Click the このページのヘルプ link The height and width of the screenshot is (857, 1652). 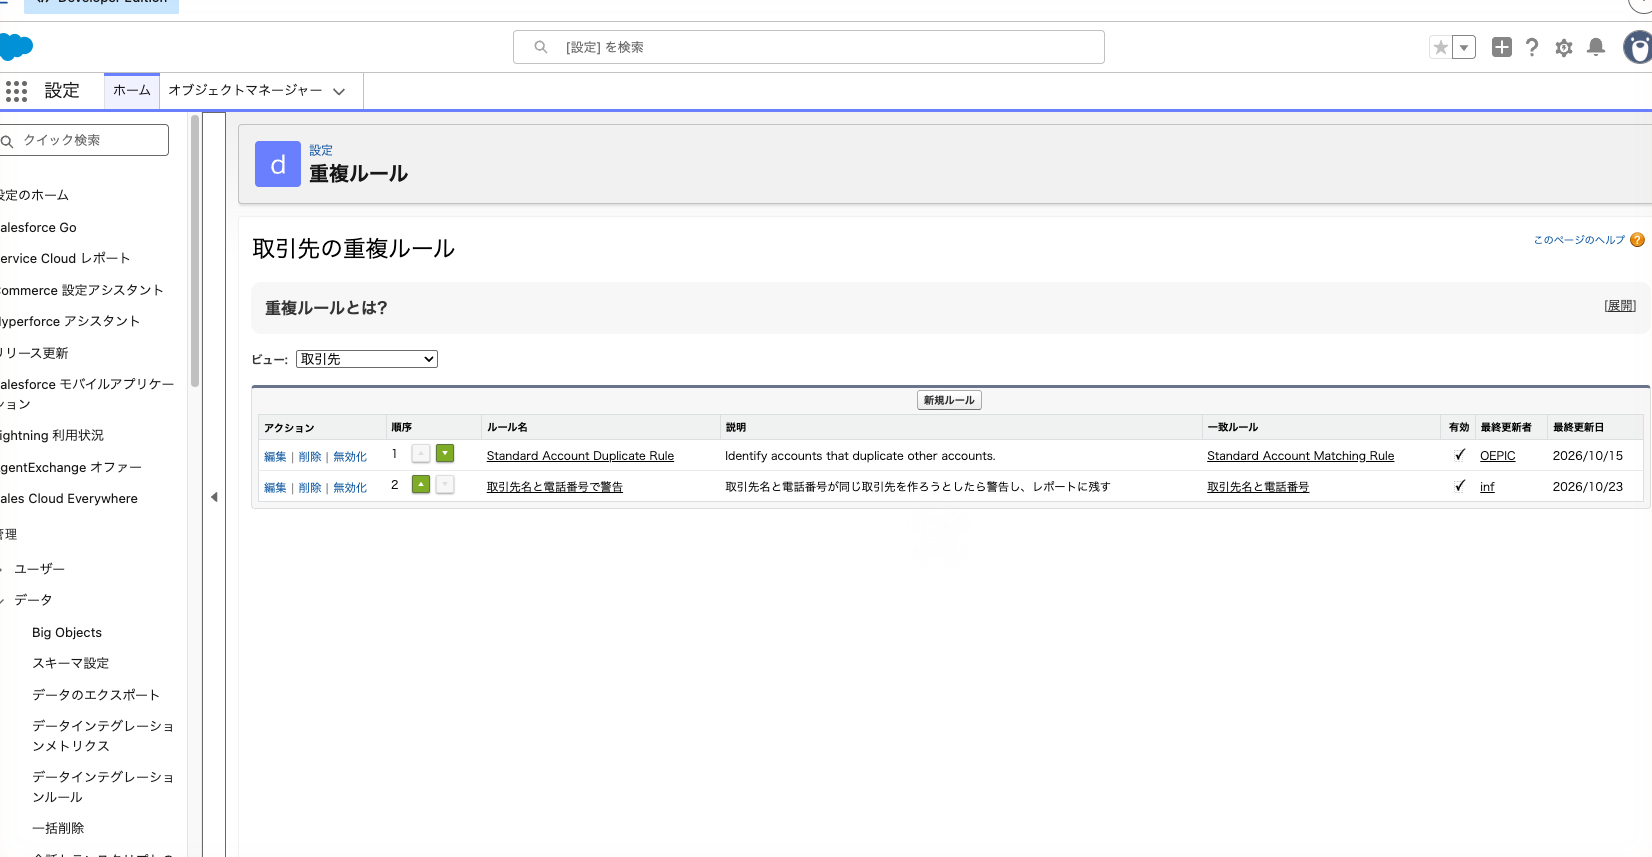pos(1579,240)
